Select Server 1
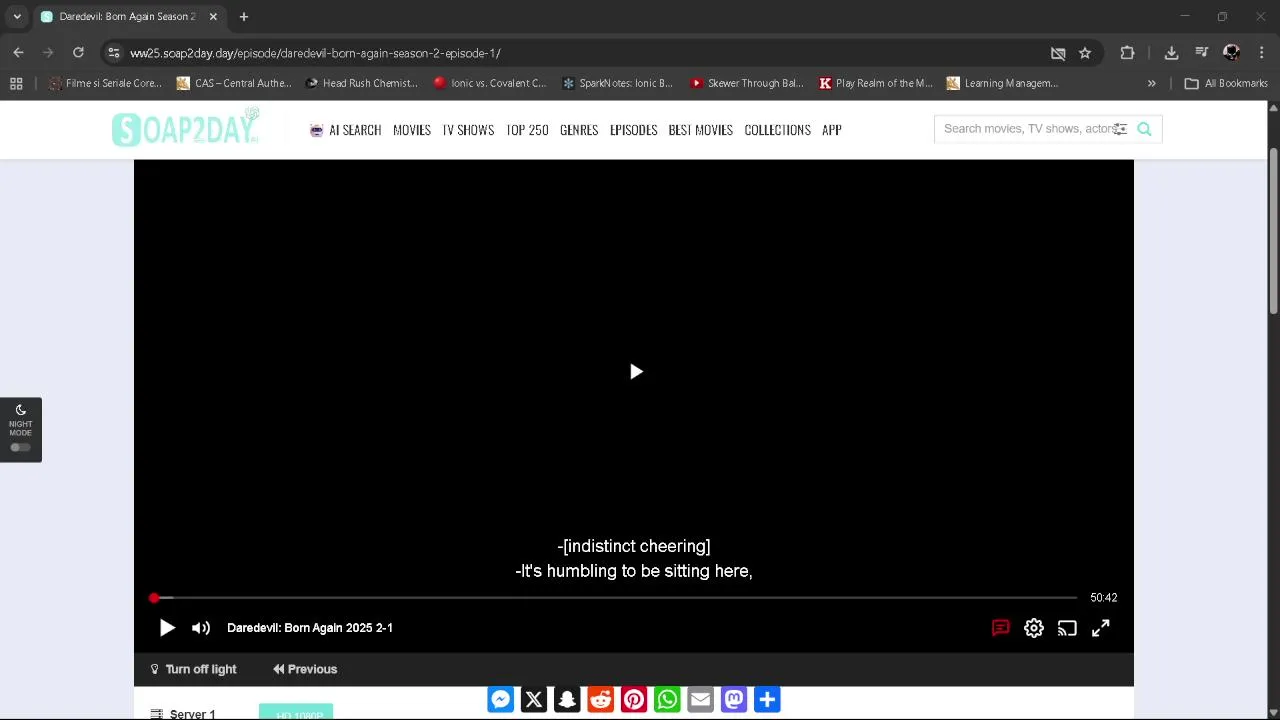This screenshot has width=1280, height=720. [183, 714]
